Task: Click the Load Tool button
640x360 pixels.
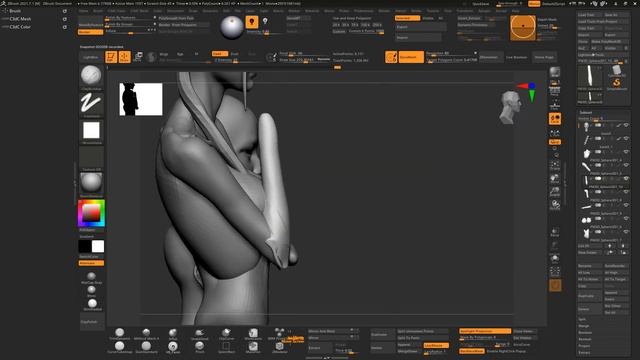Action: point(589,15)
